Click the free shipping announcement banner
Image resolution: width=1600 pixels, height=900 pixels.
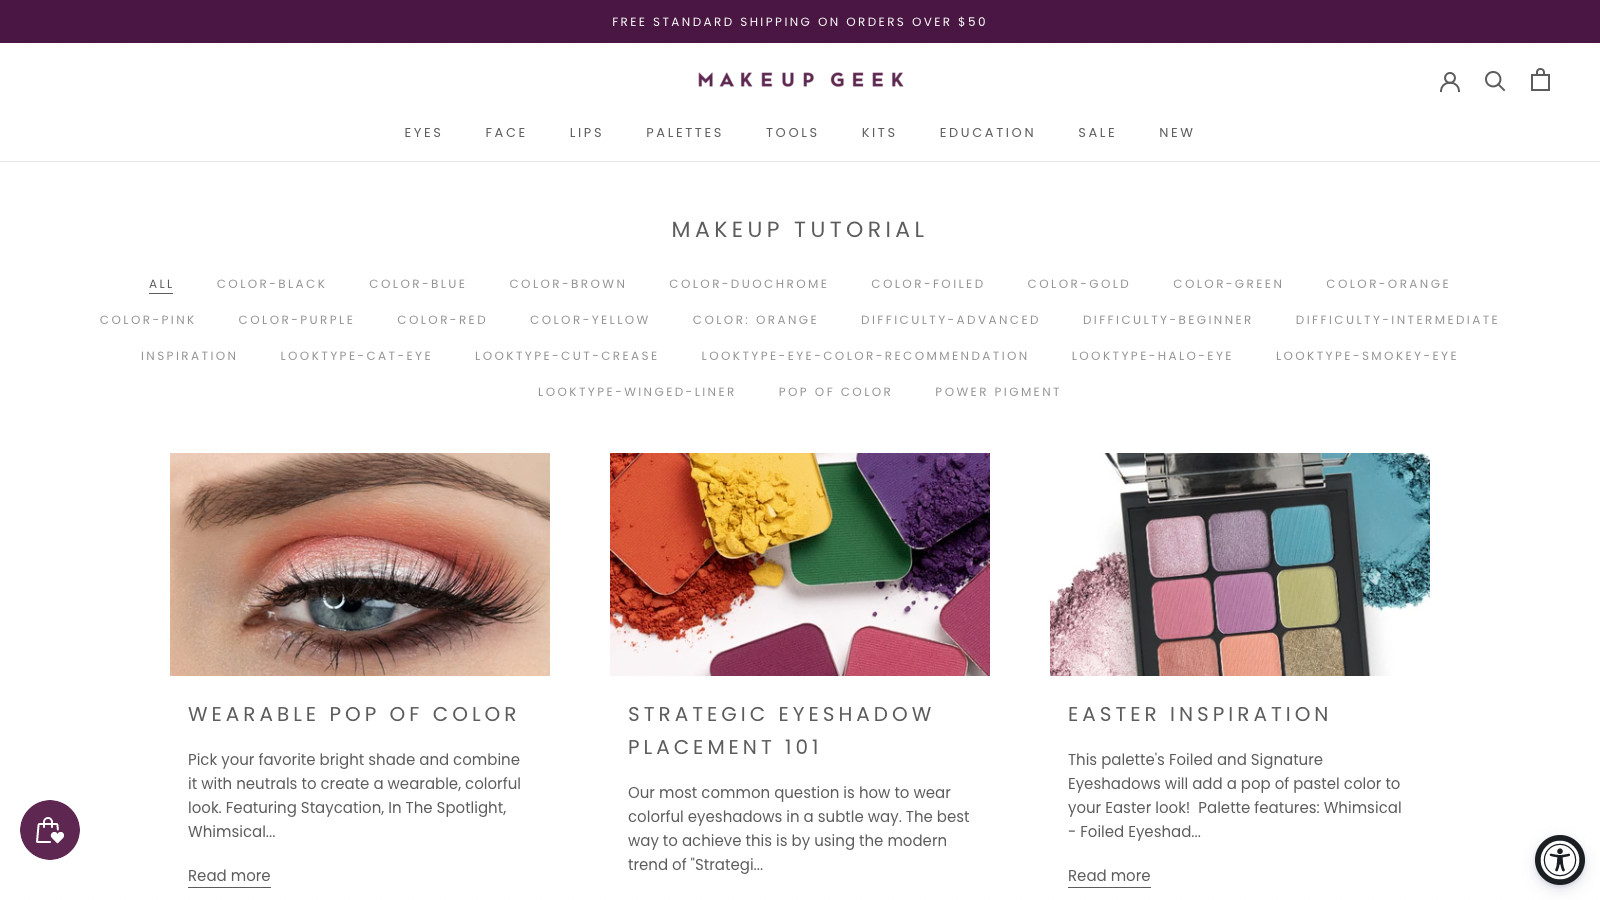[800, 22]
